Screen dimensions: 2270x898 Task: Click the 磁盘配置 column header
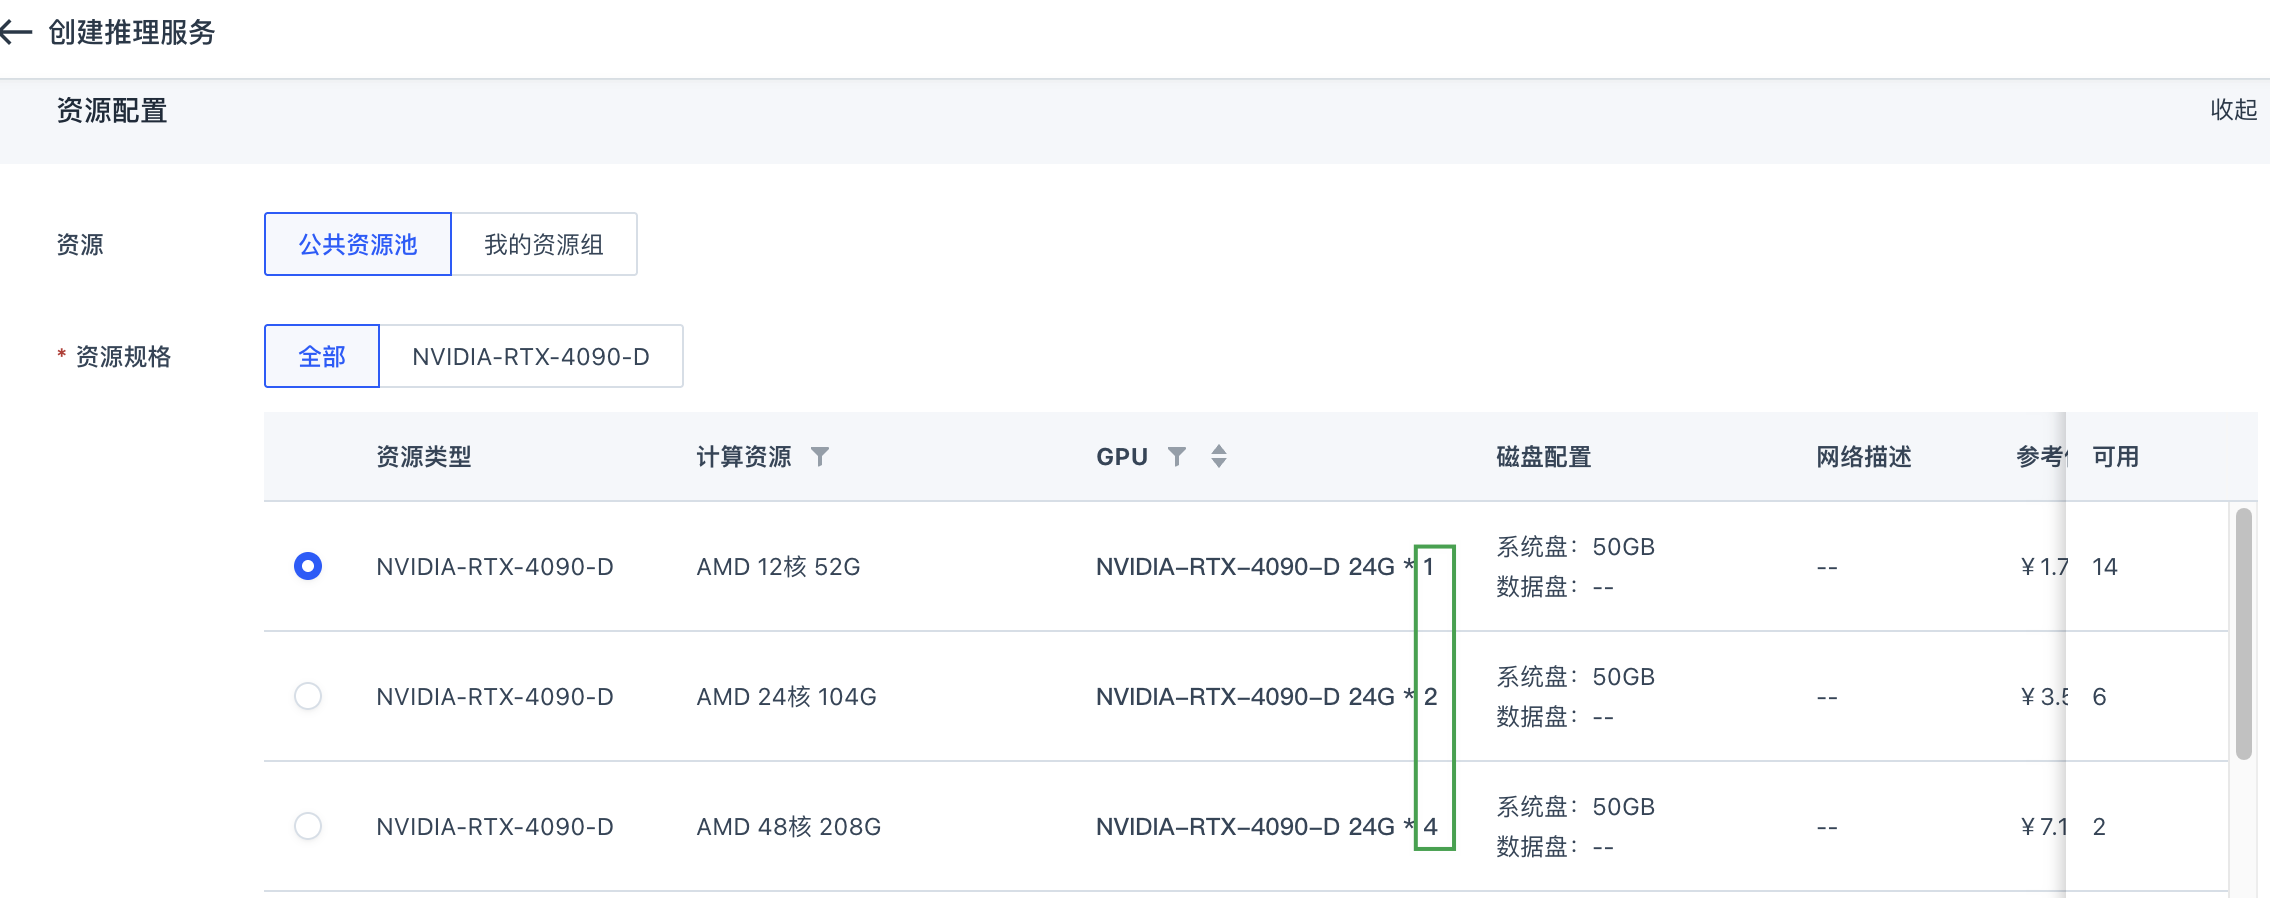click(x=1544, y=457)
